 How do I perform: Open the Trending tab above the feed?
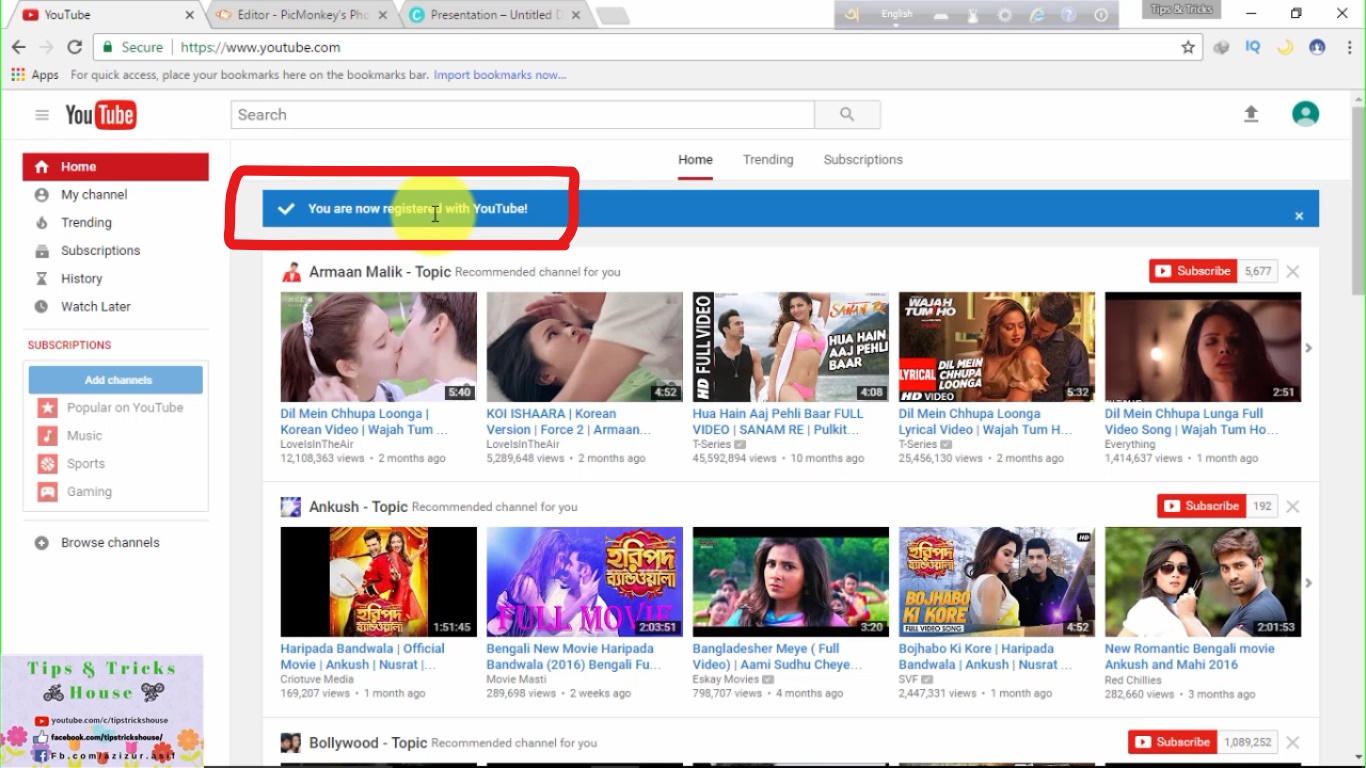click(x=768, y=160)
